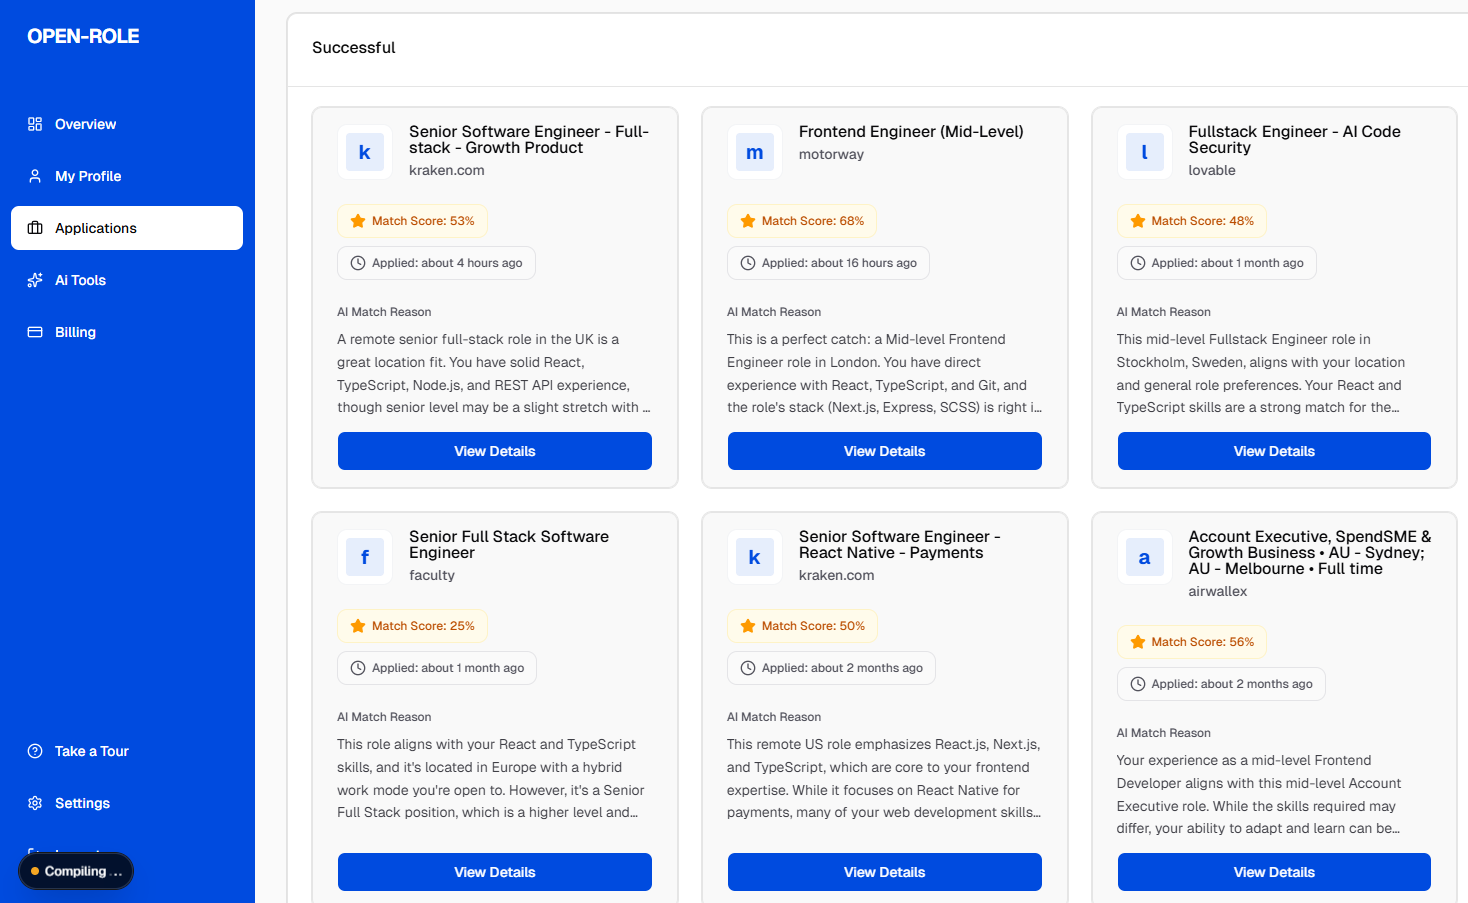The height and width of the screenshot is (903, 1468).
Task: Click 'faculty' company name
Action: [x=432, y=575]
